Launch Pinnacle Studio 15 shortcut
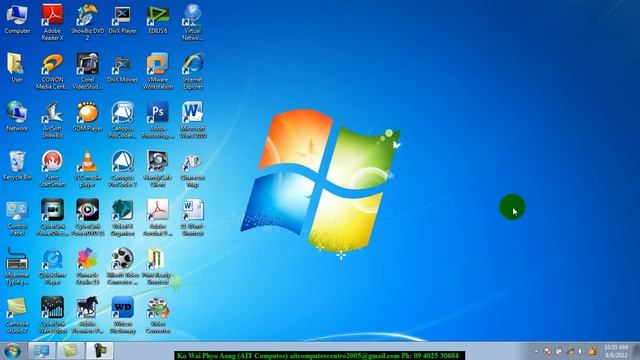 (x=87, y=266)
